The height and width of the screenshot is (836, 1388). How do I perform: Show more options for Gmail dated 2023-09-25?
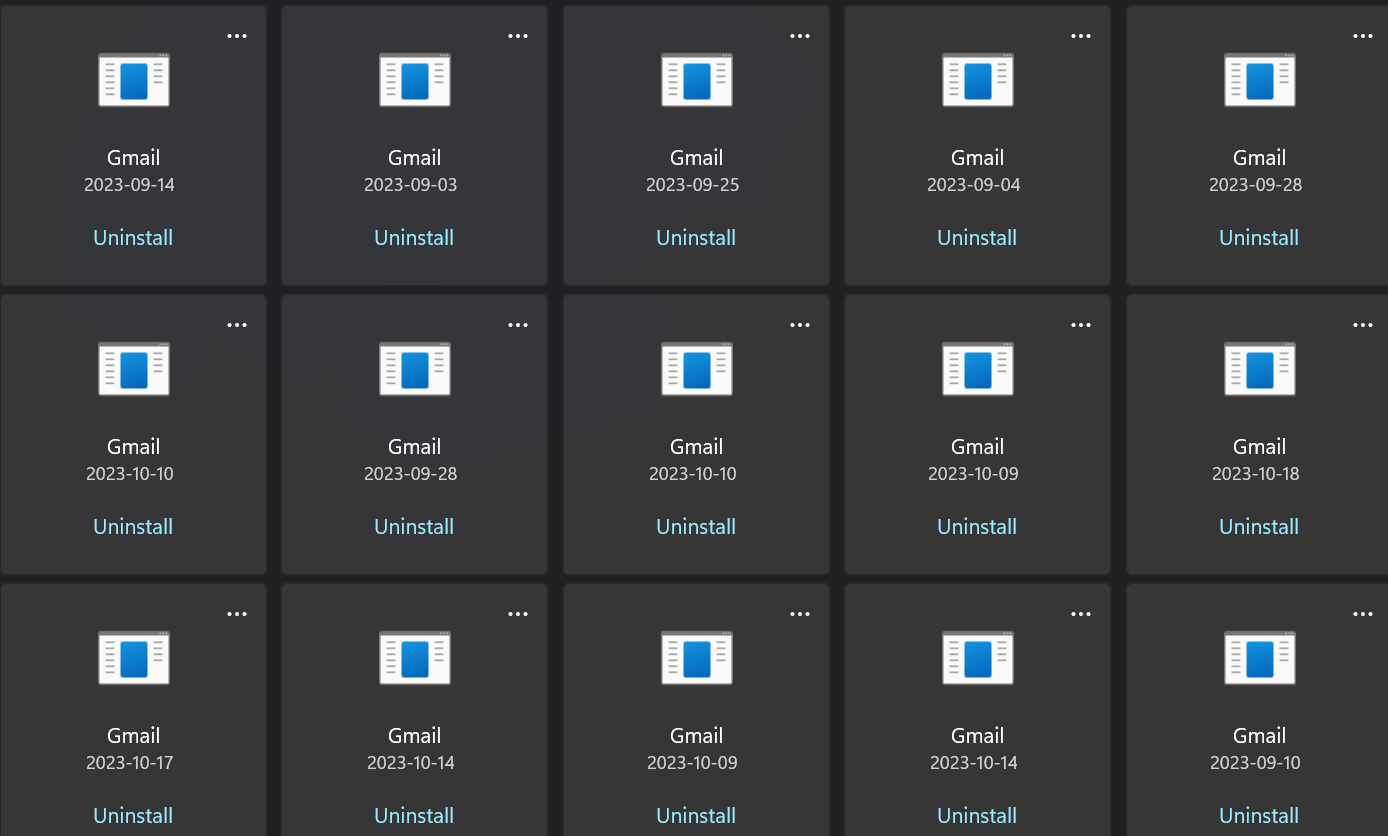coord(800,36)
